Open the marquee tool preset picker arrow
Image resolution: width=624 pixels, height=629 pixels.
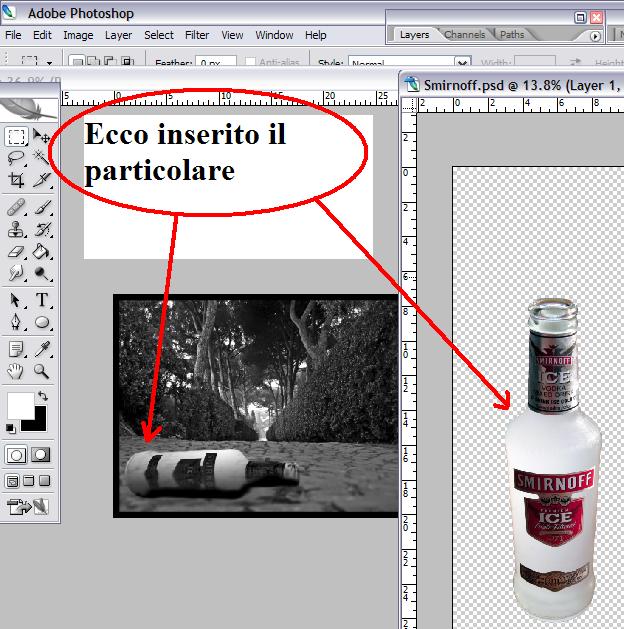click(49, 63)
